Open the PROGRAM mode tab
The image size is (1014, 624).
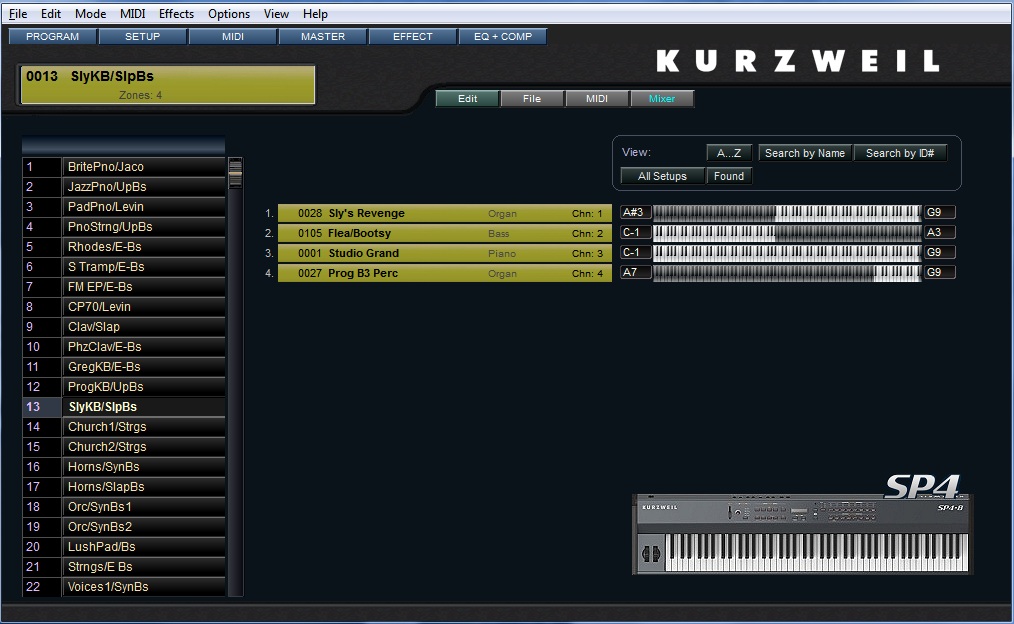(52, 37)
